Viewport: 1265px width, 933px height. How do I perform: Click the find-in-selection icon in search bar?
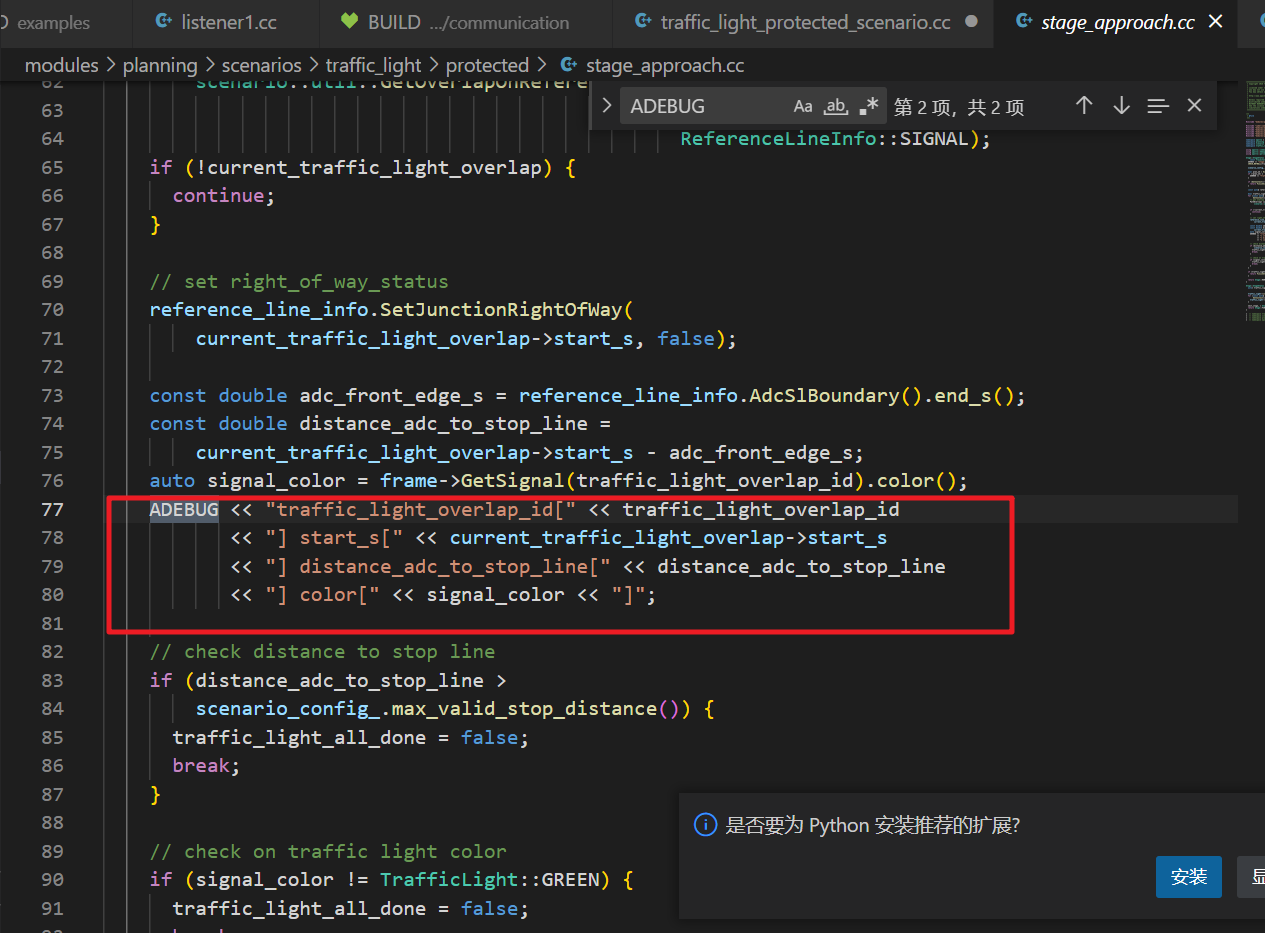(1158, 106)
